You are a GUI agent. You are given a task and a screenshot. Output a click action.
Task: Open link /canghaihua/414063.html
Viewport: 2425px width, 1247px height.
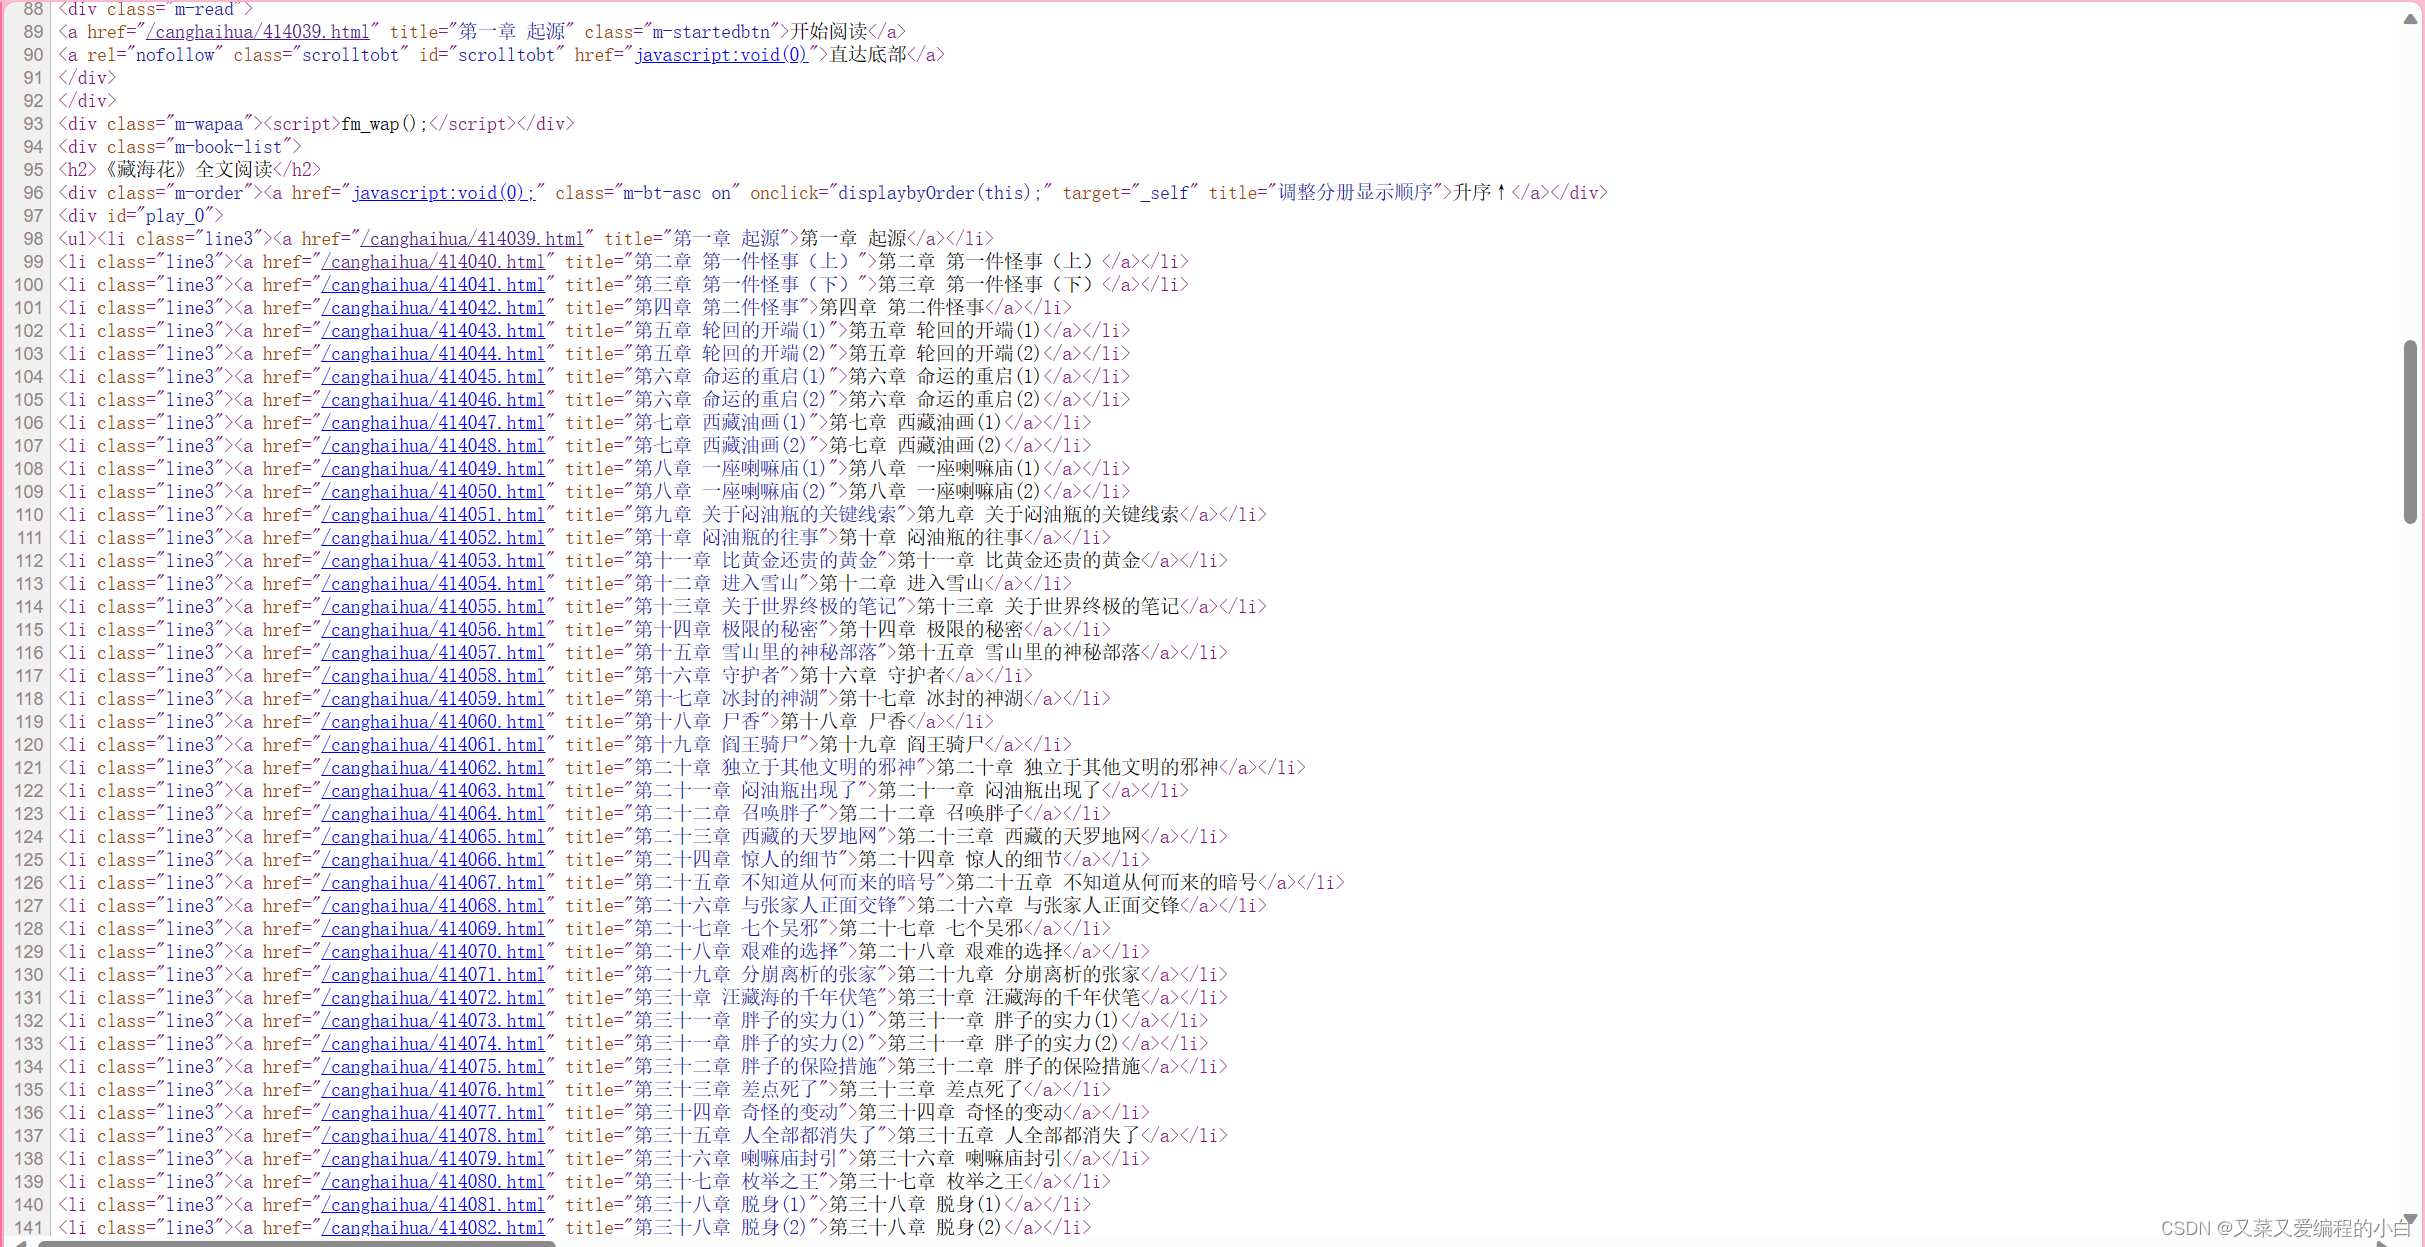(433, 791)
